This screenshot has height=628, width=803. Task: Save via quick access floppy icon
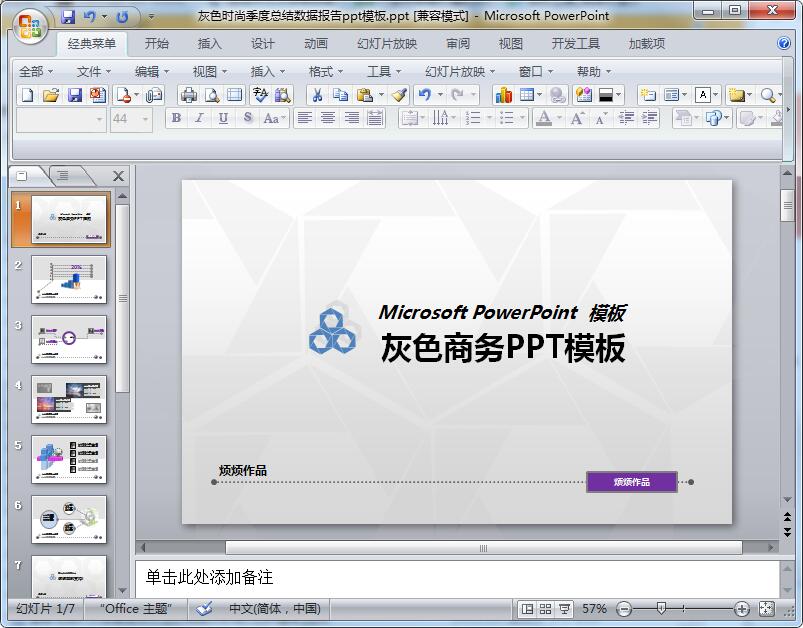pos(68,17)
